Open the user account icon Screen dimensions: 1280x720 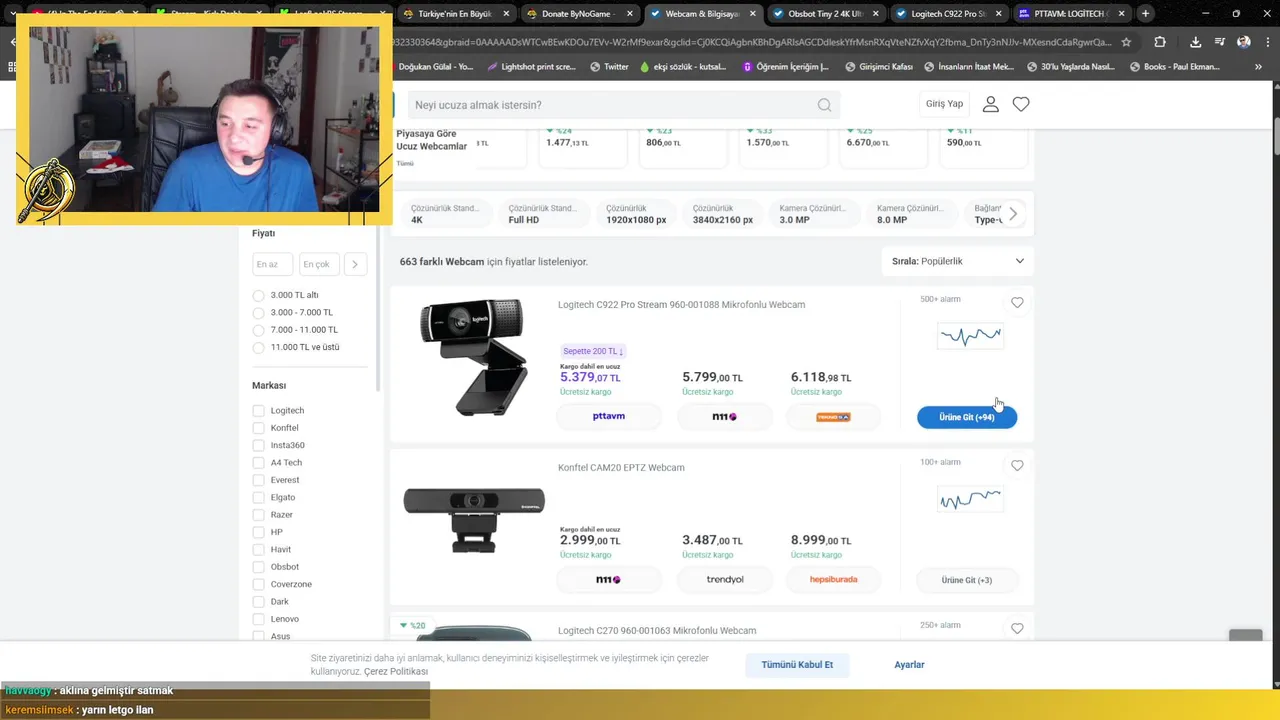pyautogui.click(x=990, y=104)
